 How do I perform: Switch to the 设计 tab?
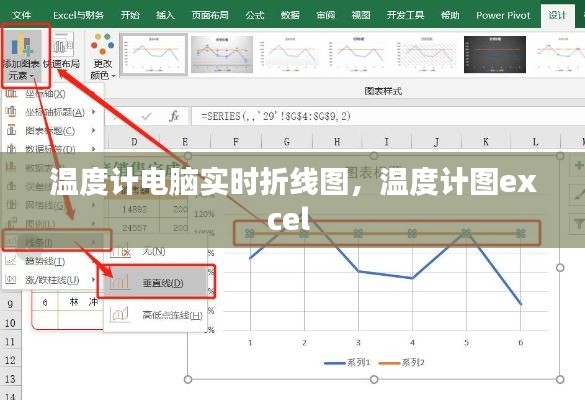tap(557, 15)
